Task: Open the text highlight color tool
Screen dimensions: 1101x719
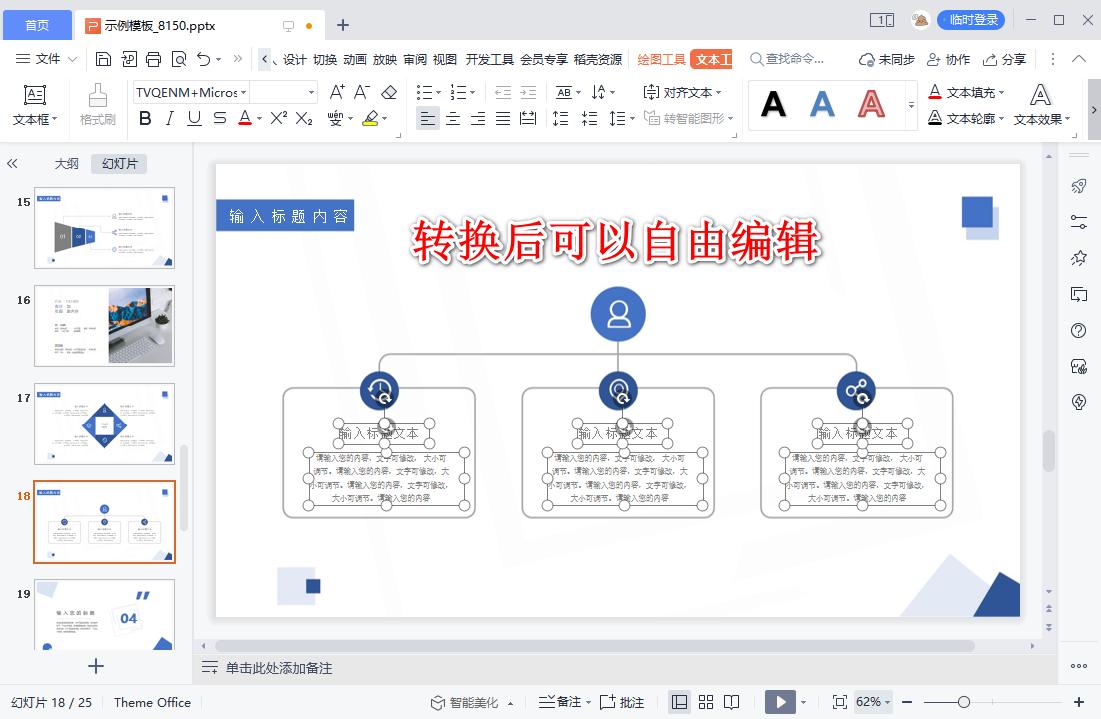Action: tap(369, 120)
